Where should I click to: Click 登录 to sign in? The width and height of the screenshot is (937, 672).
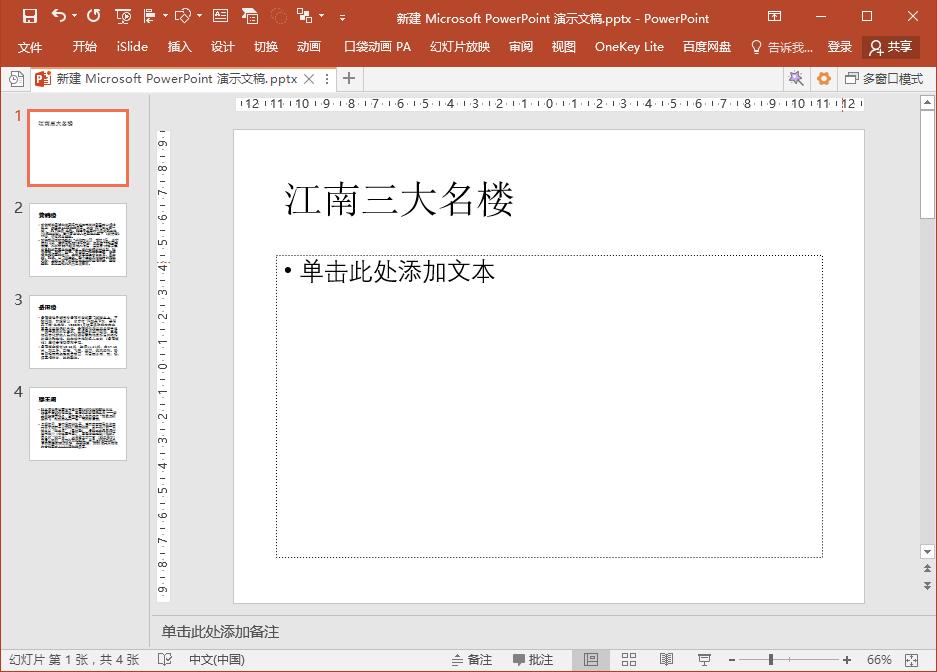pos(840,46)
